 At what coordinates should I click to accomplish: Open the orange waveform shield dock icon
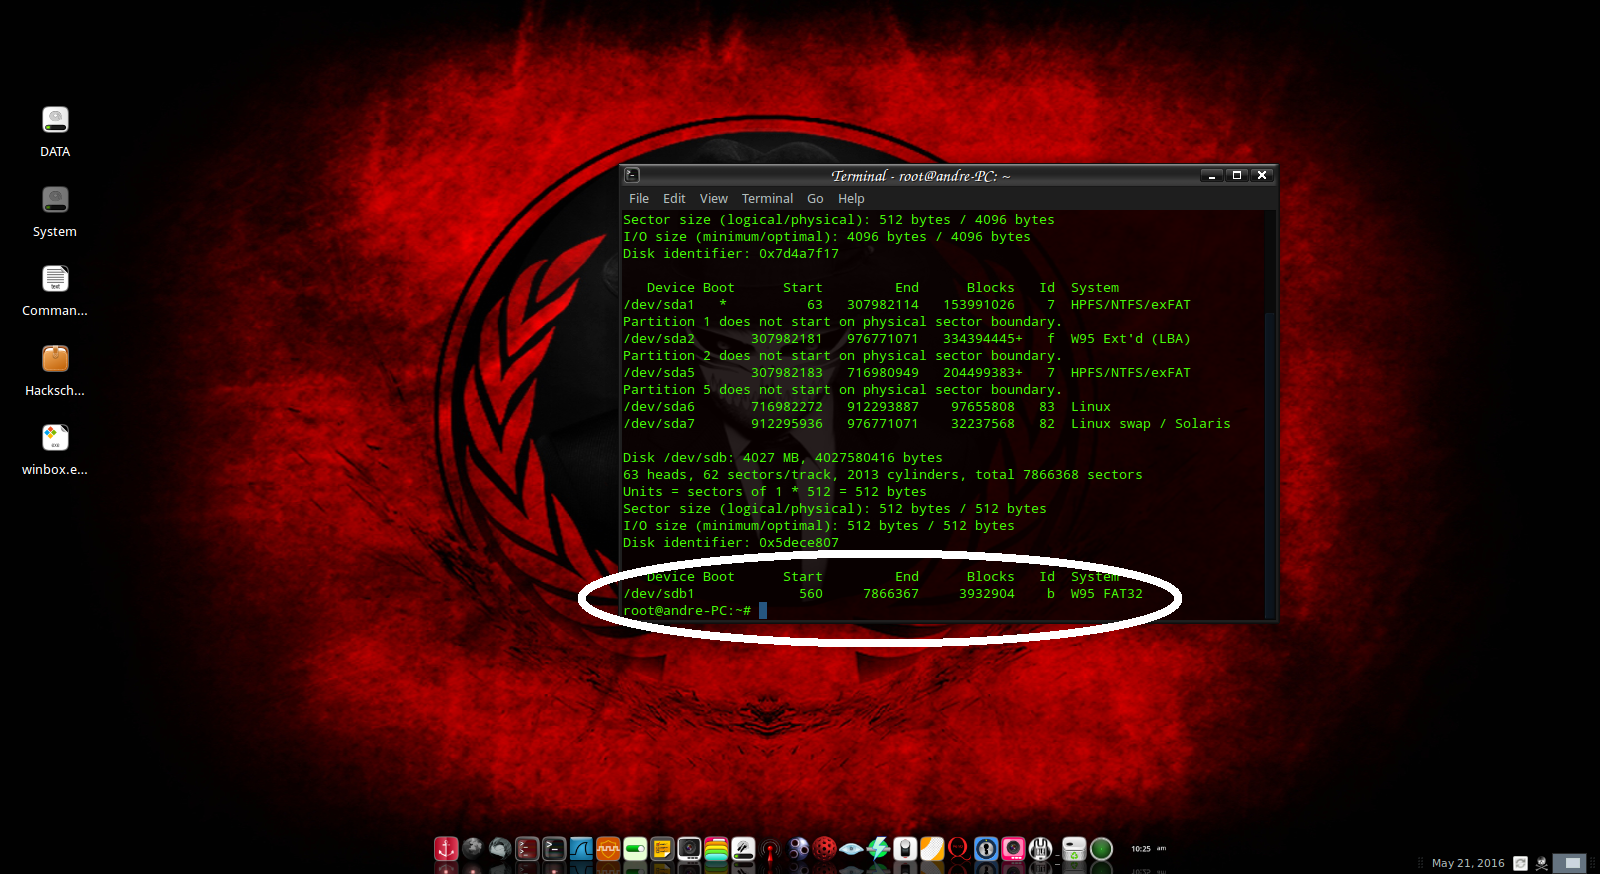(x=608, y=849)
